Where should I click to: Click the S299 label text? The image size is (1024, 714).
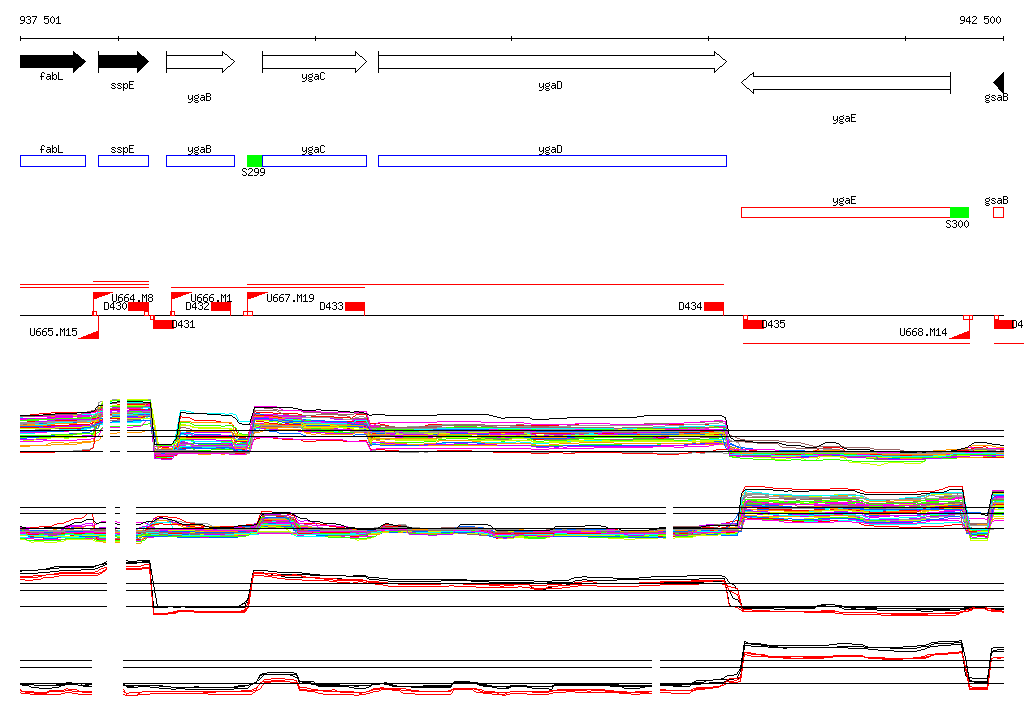[x=253, y=172]
